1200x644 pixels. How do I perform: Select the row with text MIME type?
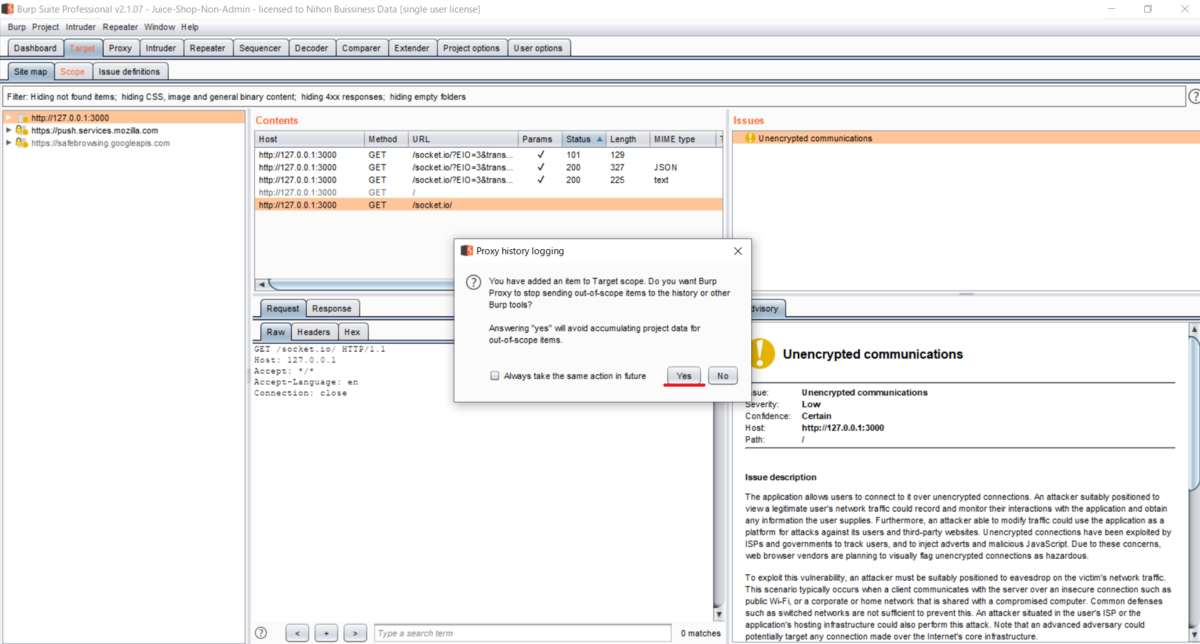point(488,180)
